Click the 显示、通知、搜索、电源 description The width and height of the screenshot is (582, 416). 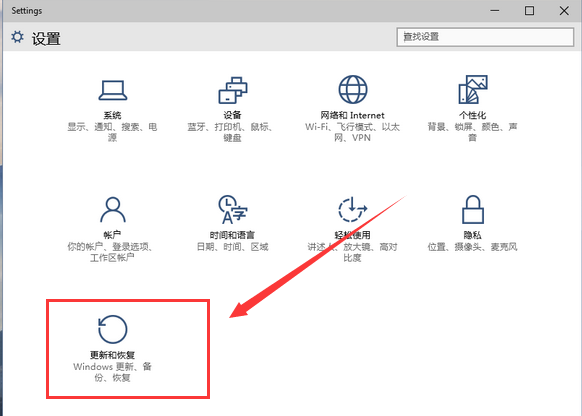click(112, 132)
